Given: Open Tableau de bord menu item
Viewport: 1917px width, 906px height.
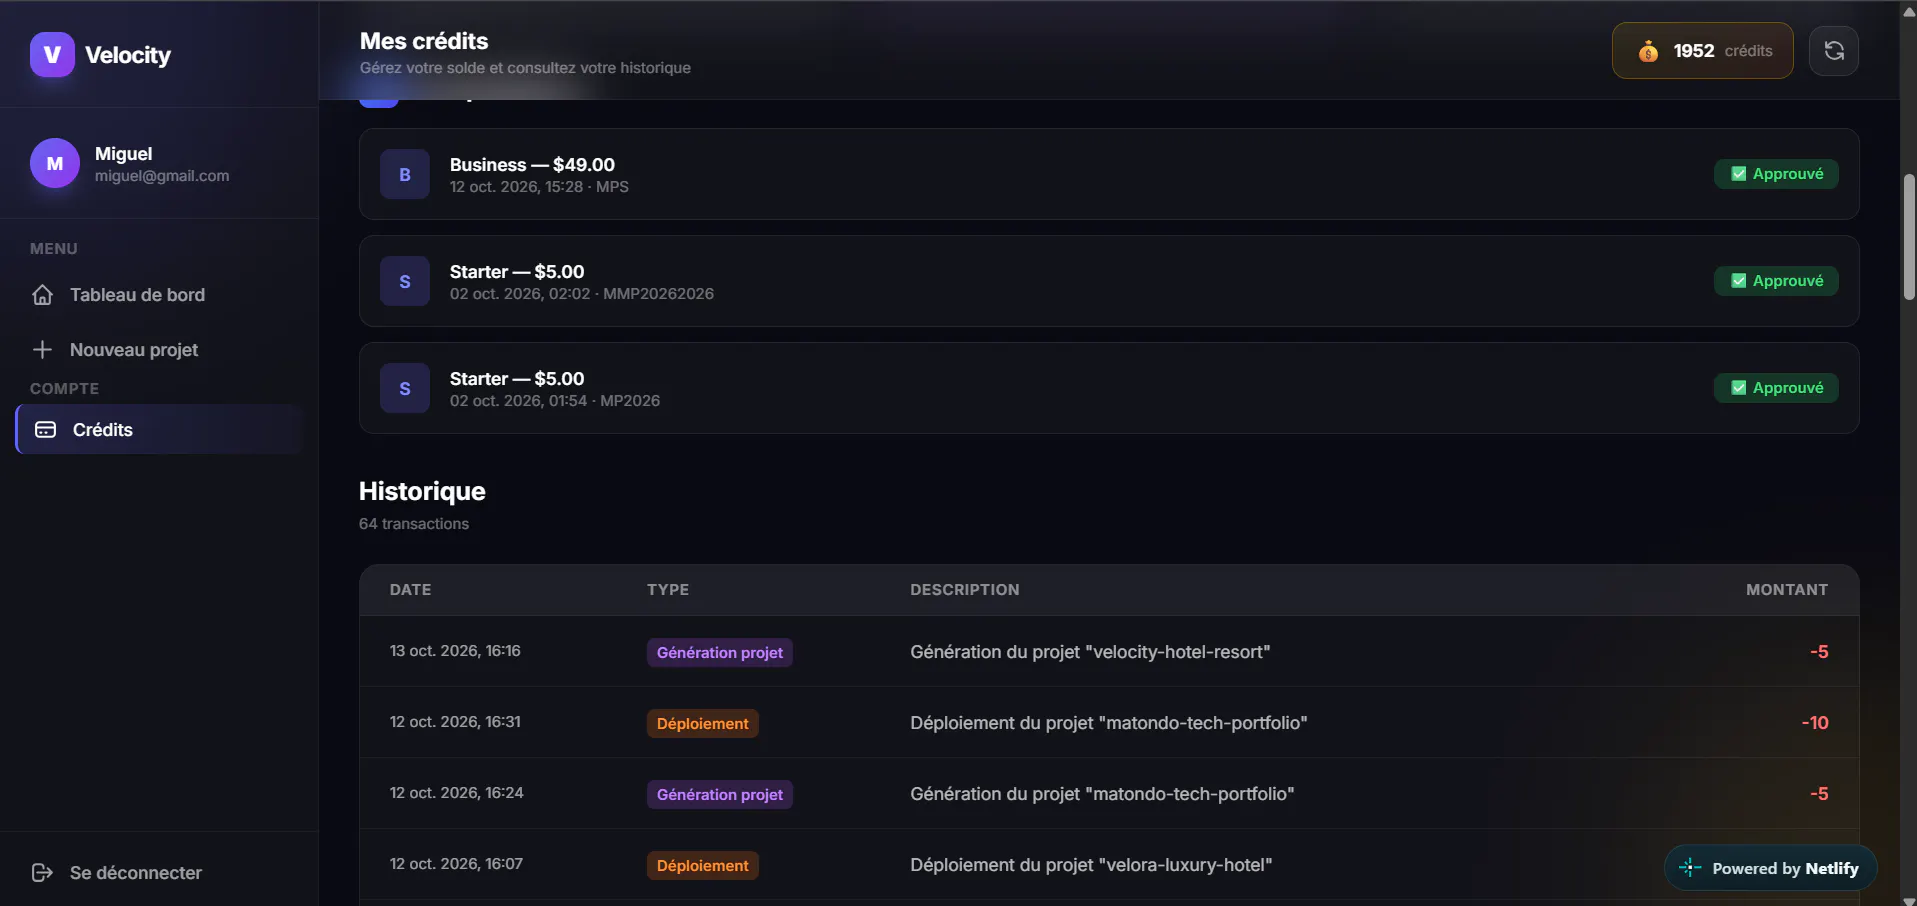Looking at the screenshot, I should (160, 295).
